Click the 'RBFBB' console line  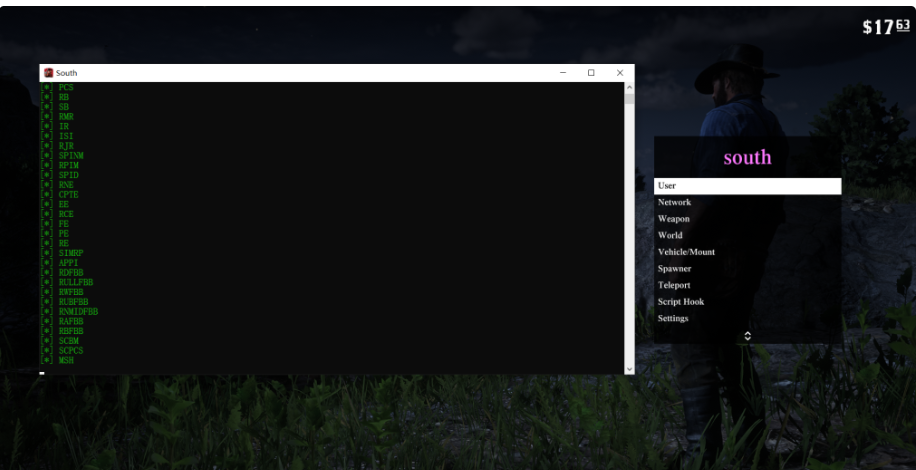click(x=62, y=331)
